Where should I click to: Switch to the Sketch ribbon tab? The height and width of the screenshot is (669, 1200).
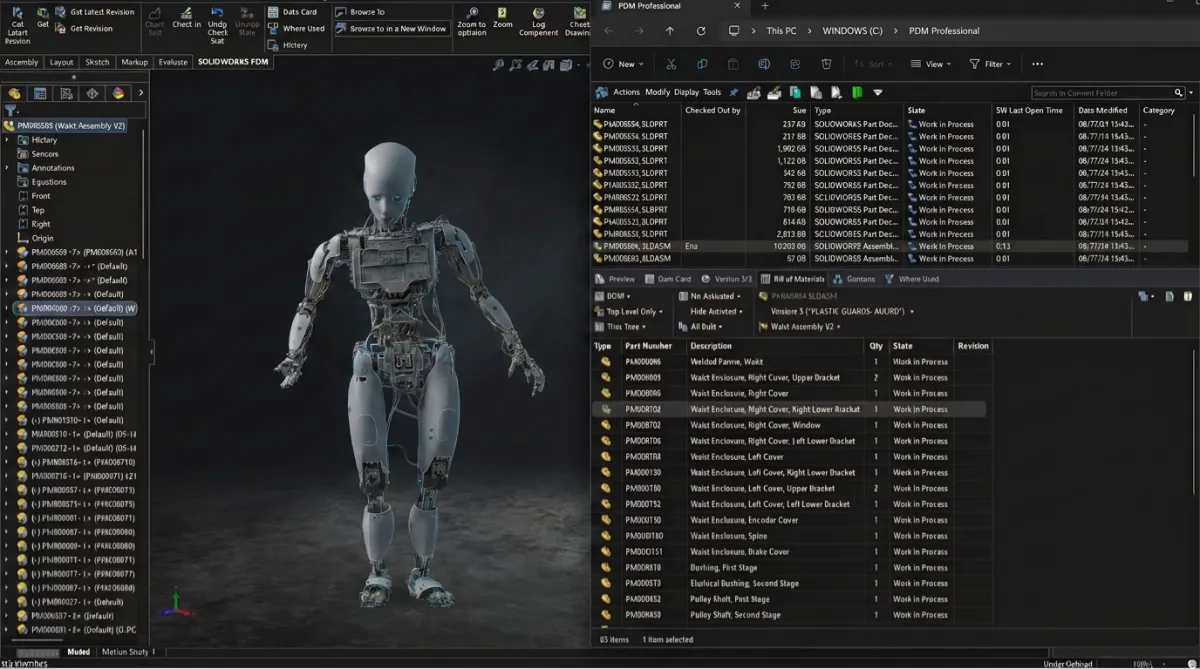(97, 62)
